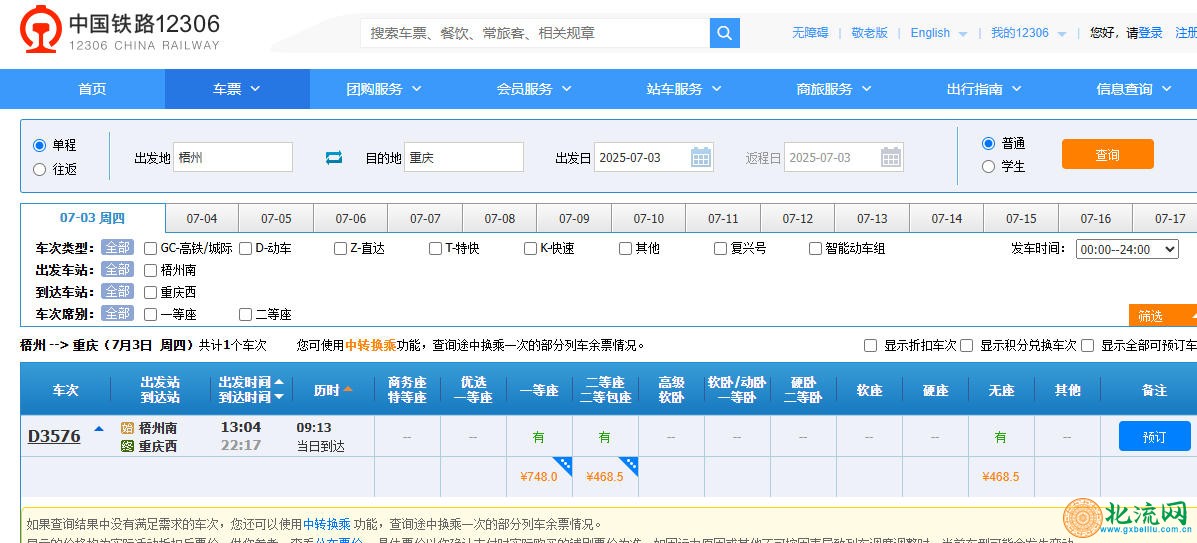The height and width of the screenshot is (543, 1197).
Task: Open the departure date calendar icon
Action: (701, 157)
